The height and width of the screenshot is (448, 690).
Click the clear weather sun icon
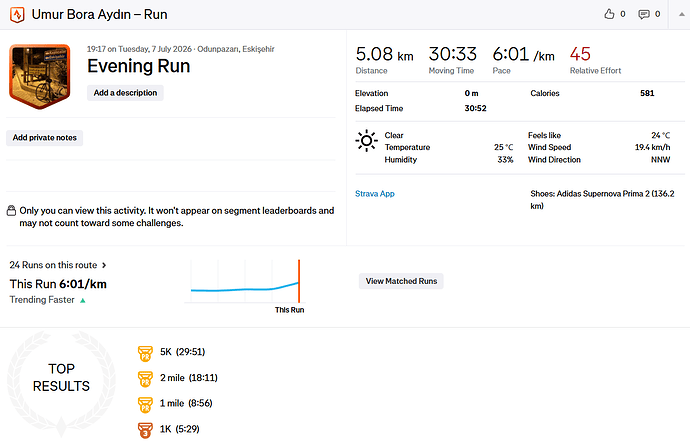(366, 141)
